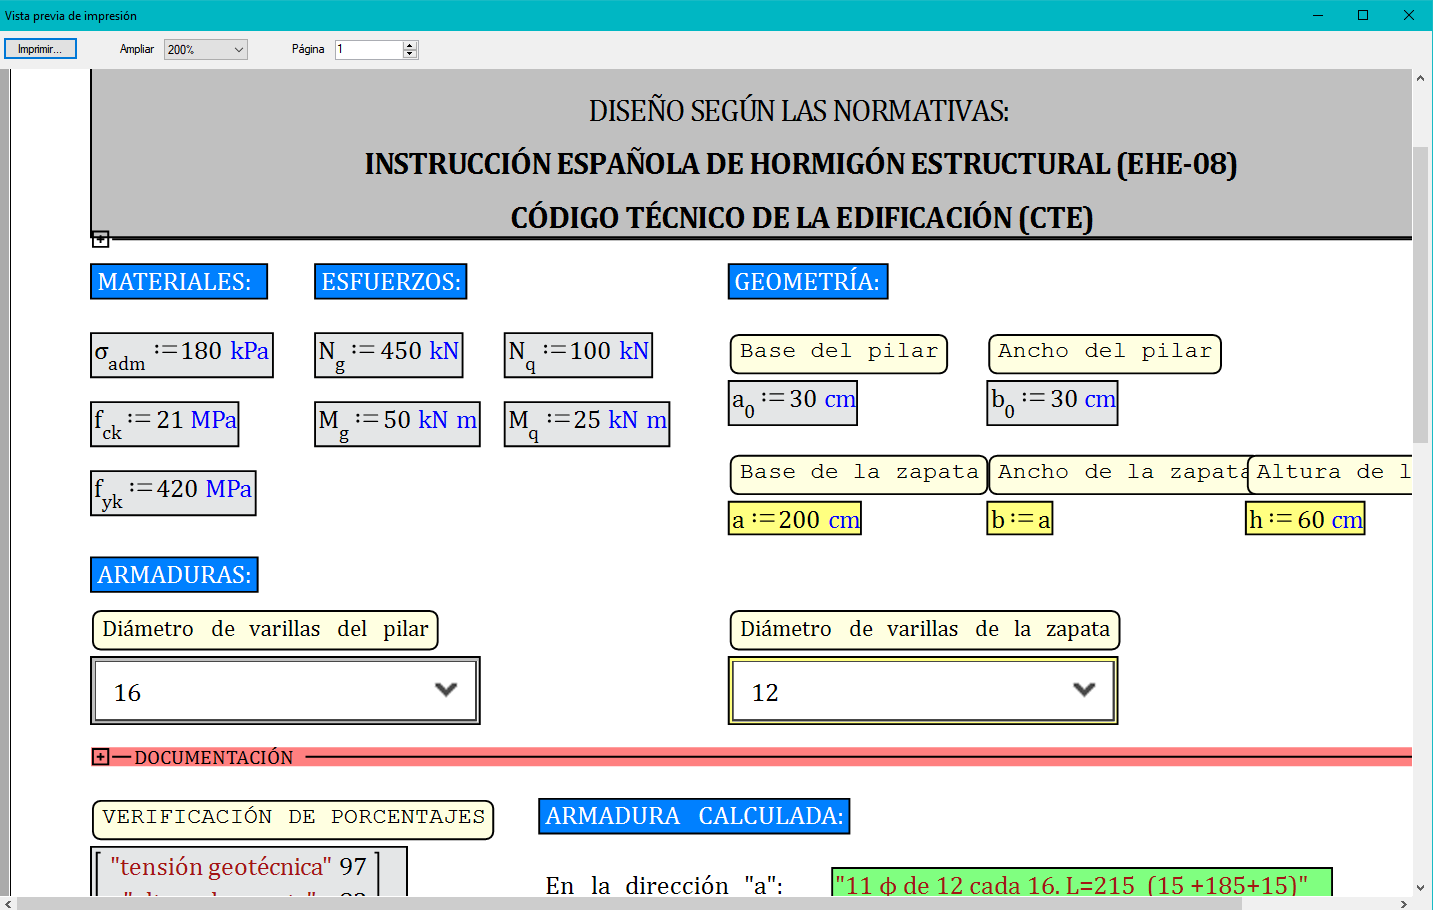Decrease page number with down stepper
This screenshot has width=1433, height=910.
tap(410, 54)
